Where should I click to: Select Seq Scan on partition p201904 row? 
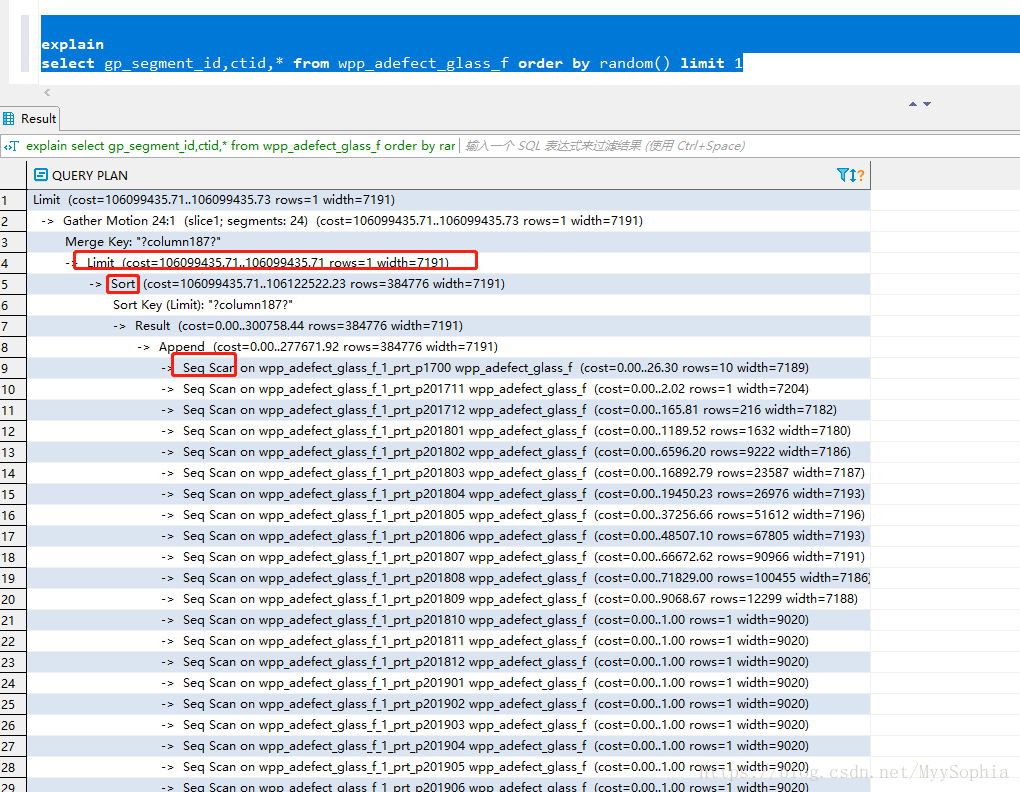(x=448, y=746)
